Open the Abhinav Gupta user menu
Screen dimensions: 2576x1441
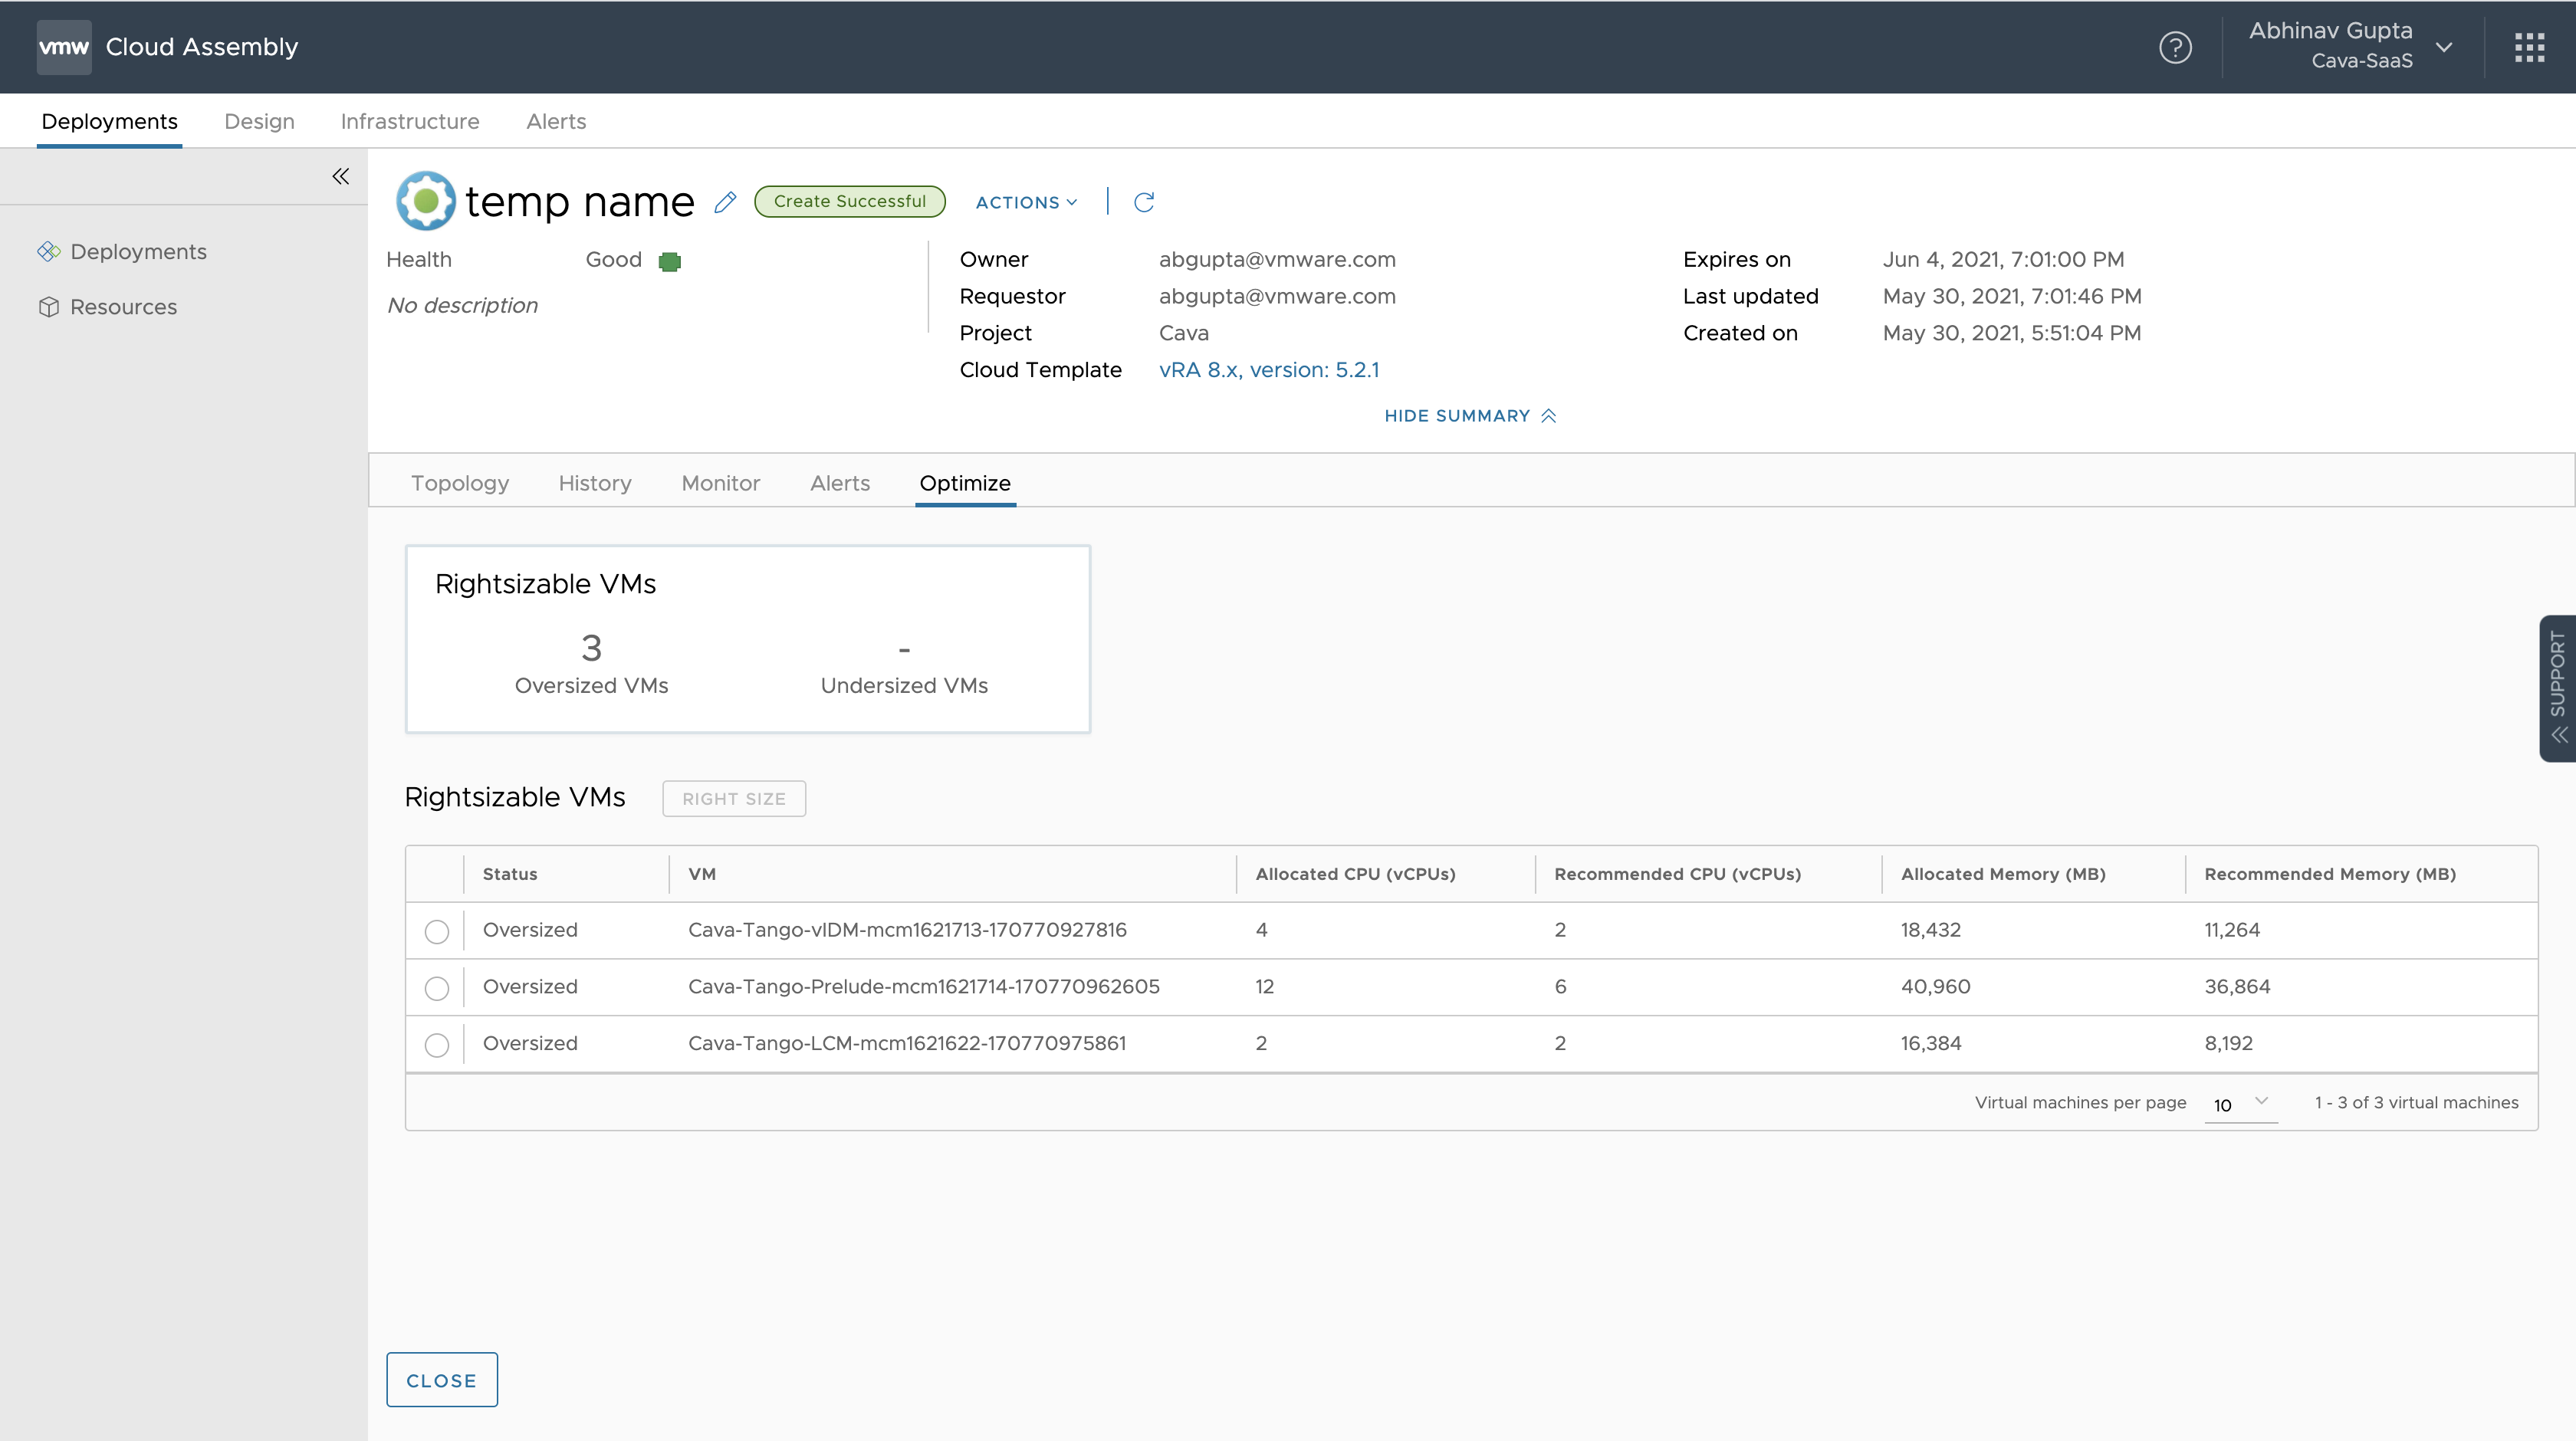[2351, 46]
